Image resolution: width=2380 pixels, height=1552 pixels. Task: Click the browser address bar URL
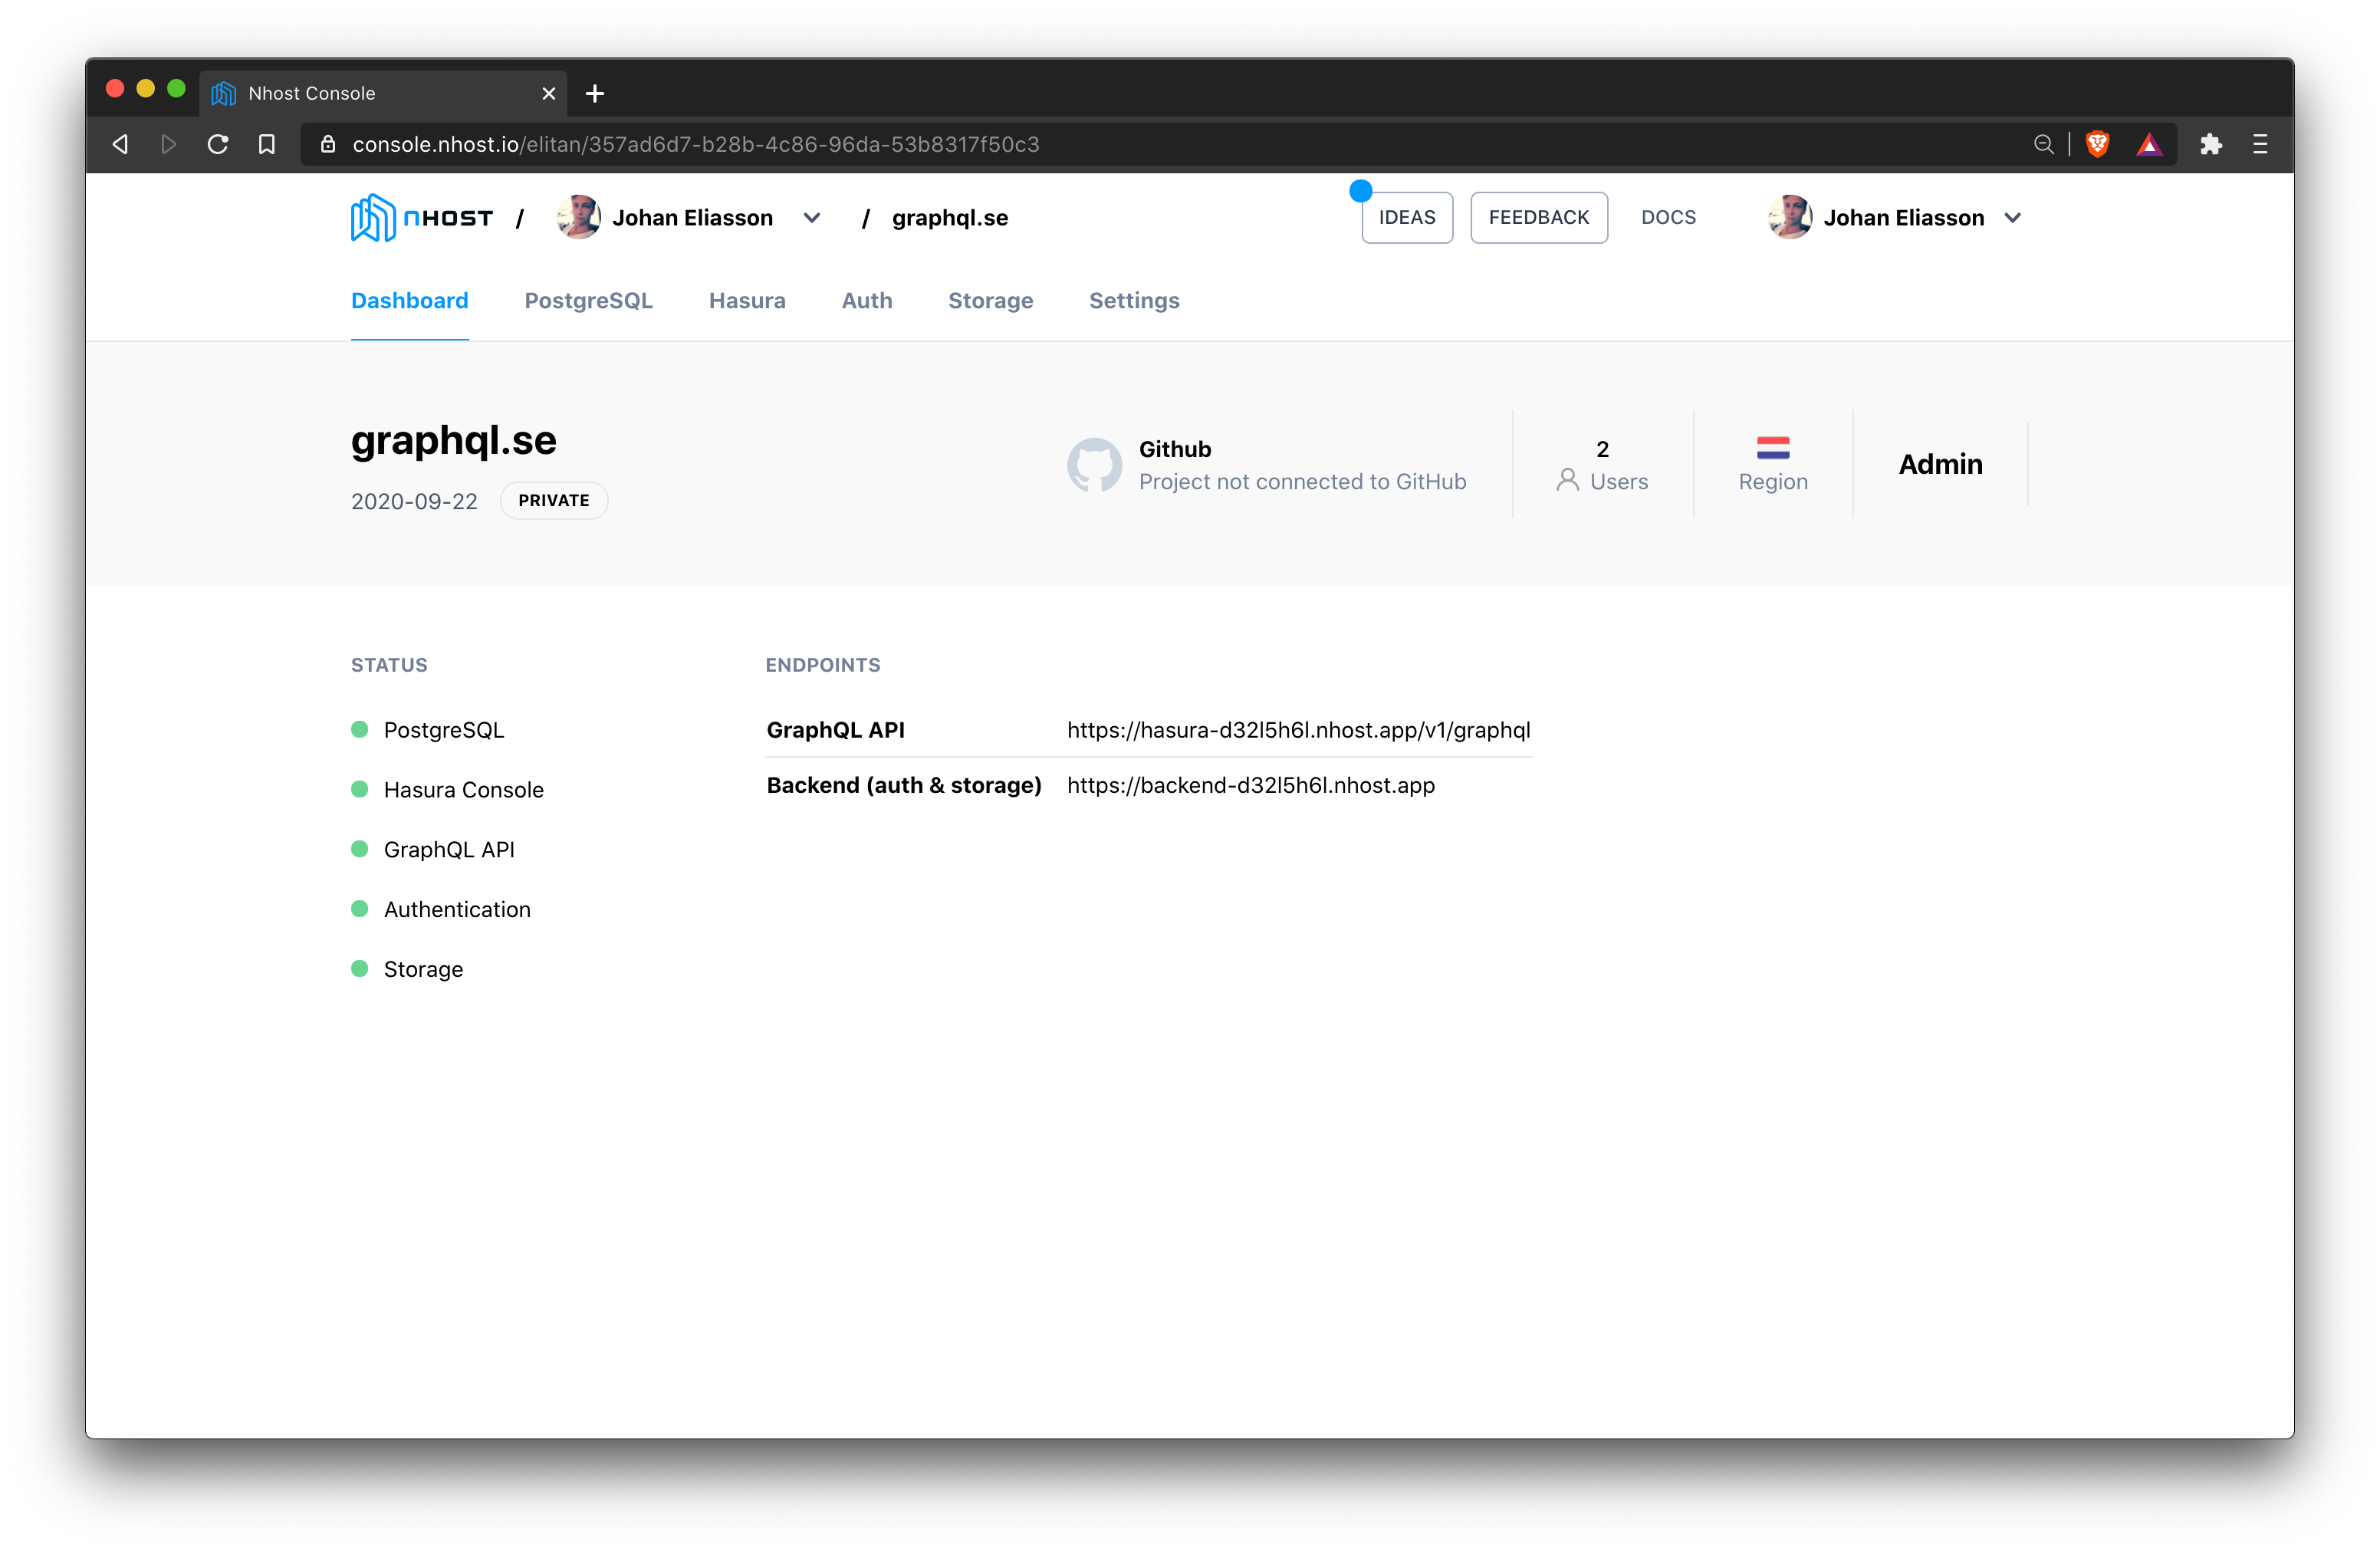695,144
